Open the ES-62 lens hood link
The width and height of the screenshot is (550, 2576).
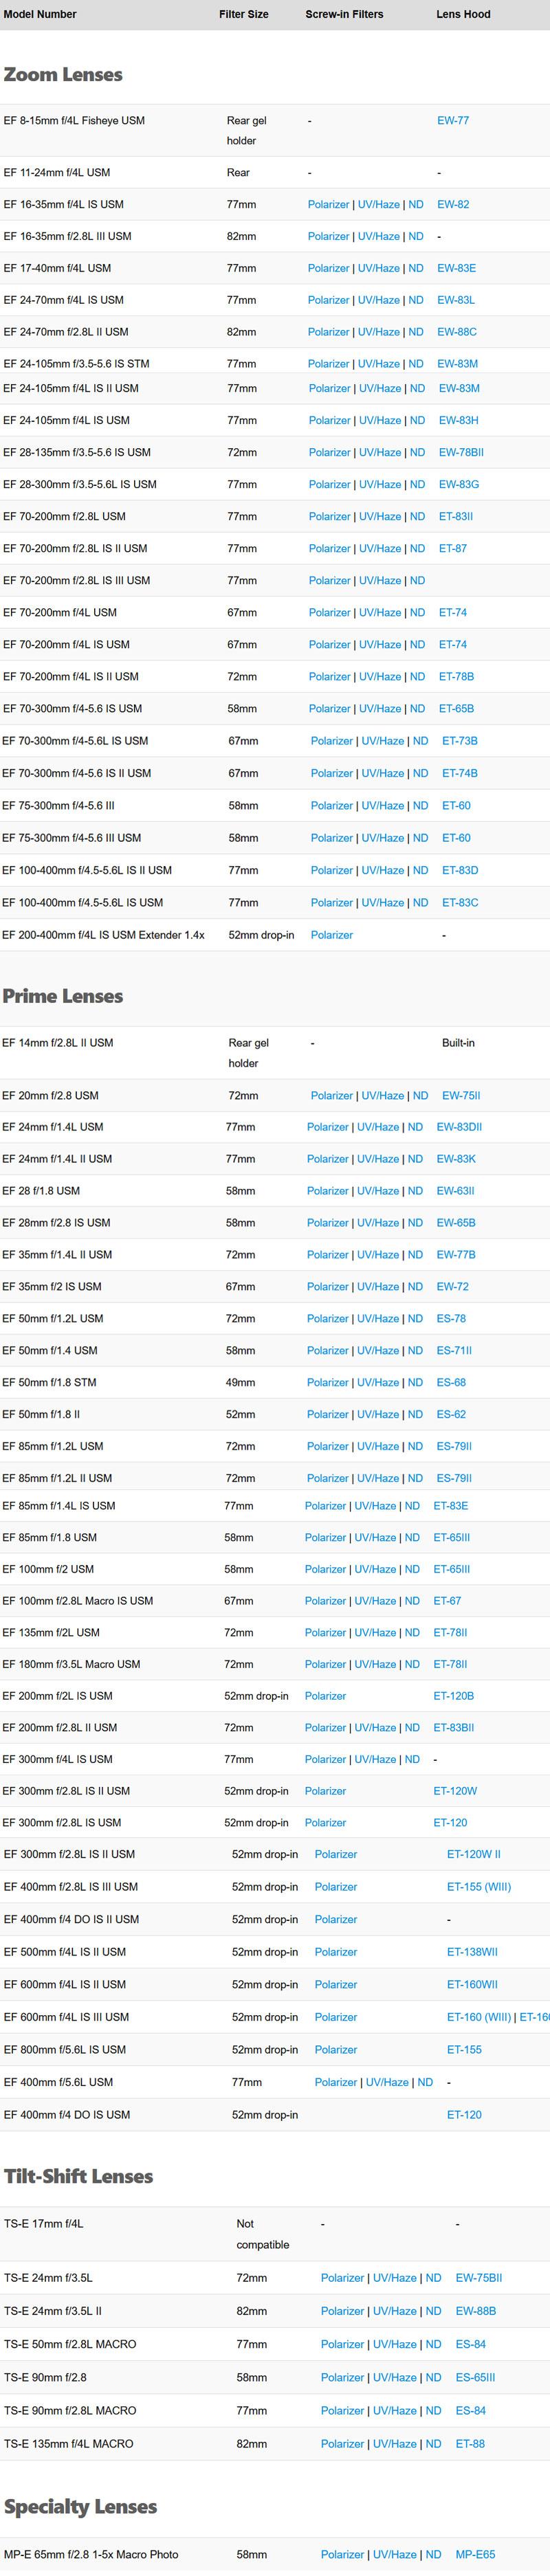point(451,1415)
